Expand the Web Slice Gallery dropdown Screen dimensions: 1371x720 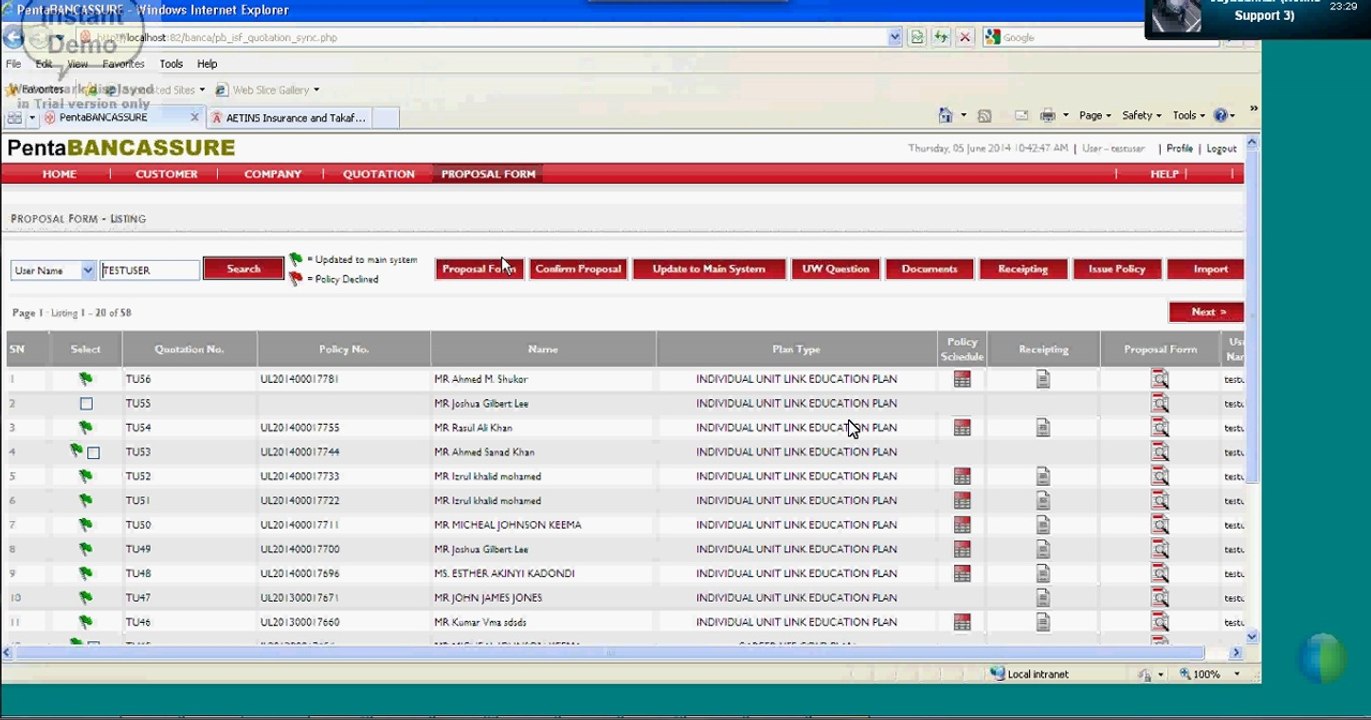(x=316, y=90)
